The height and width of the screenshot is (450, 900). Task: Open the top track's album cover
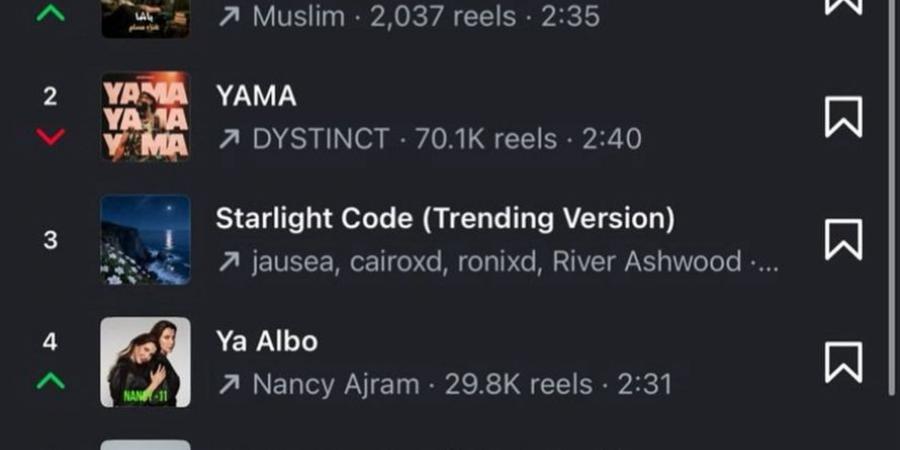(x=145, y=17)
